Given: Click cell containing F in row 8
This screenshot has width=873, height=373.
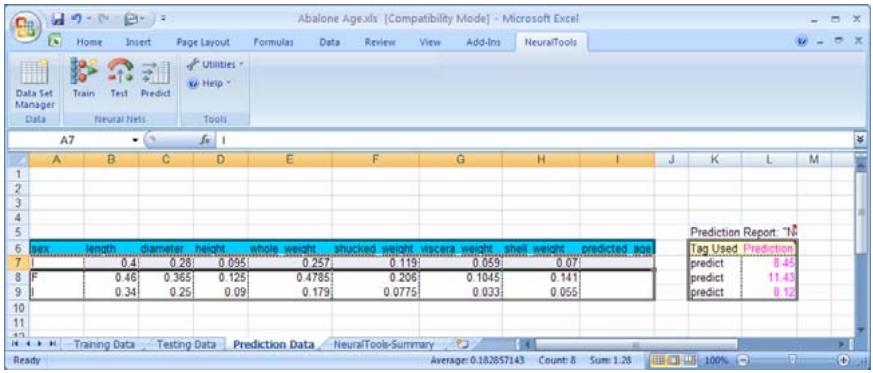Looking at the screenshot, I should tap(56, 277).
